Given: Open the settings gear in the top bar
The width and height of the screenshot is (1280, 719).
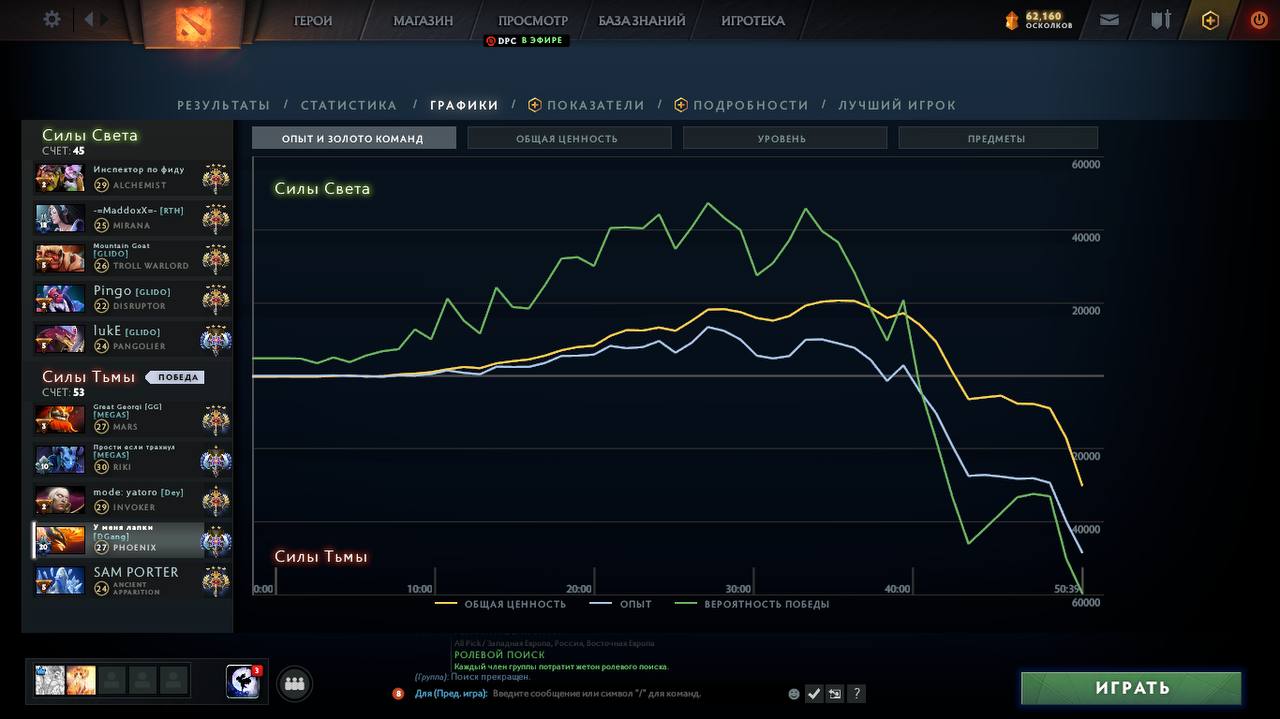Looking at the screenshot, I should pos(52,19).
